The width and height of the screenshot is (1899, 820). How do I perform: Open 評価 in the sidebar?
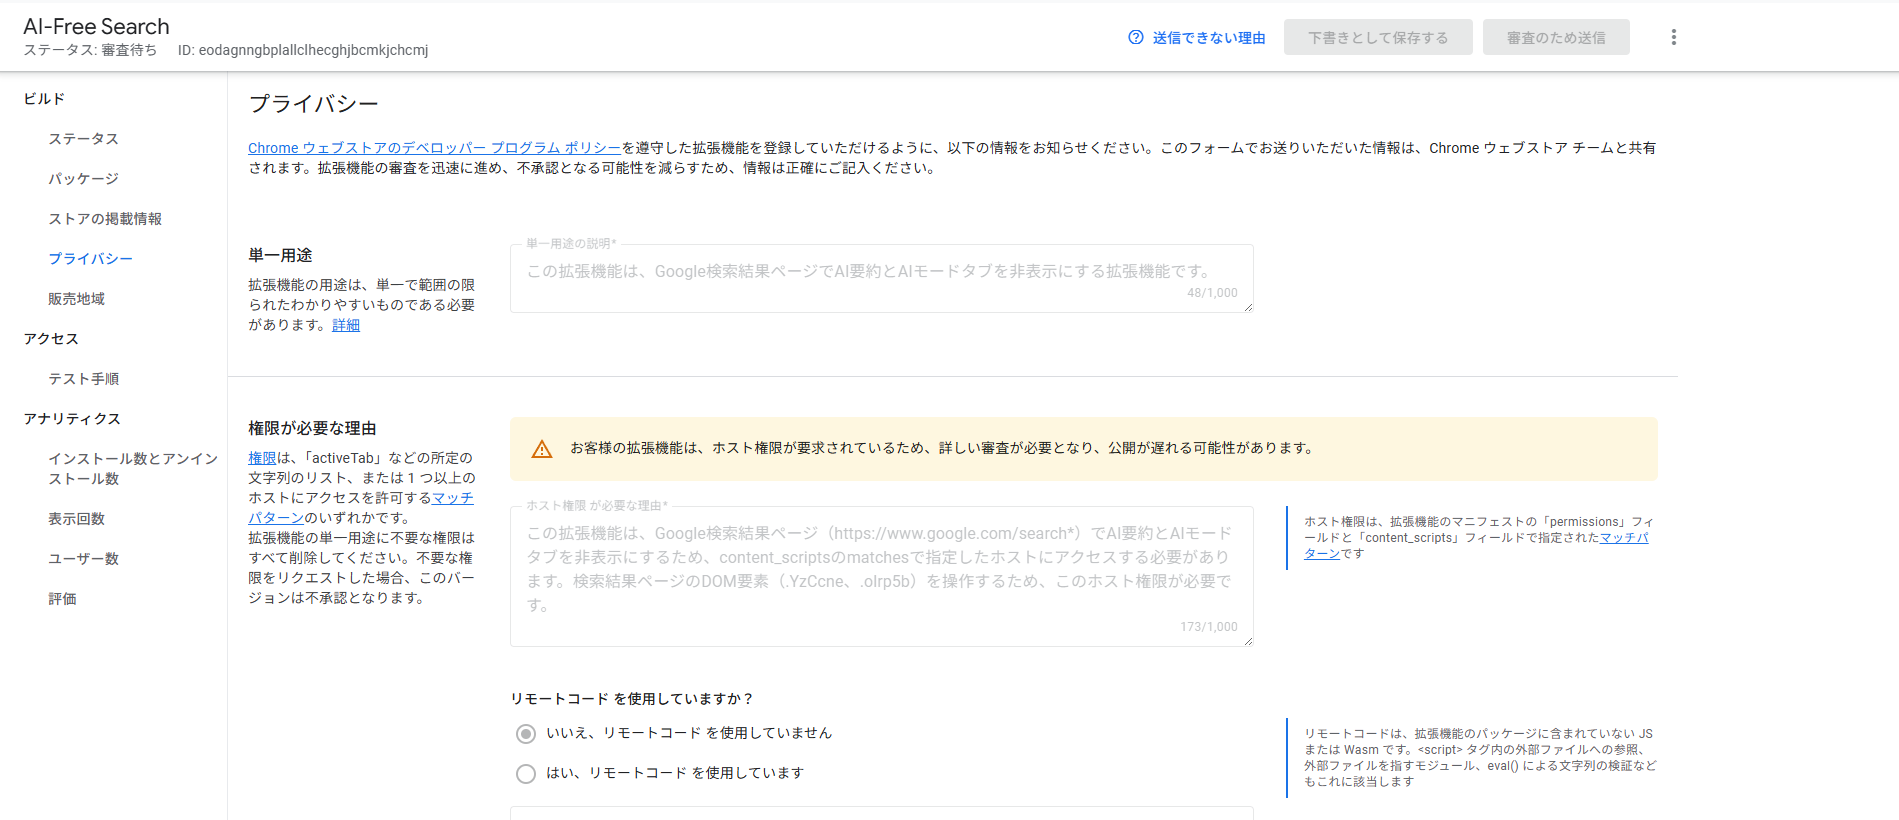click(63, 599)
